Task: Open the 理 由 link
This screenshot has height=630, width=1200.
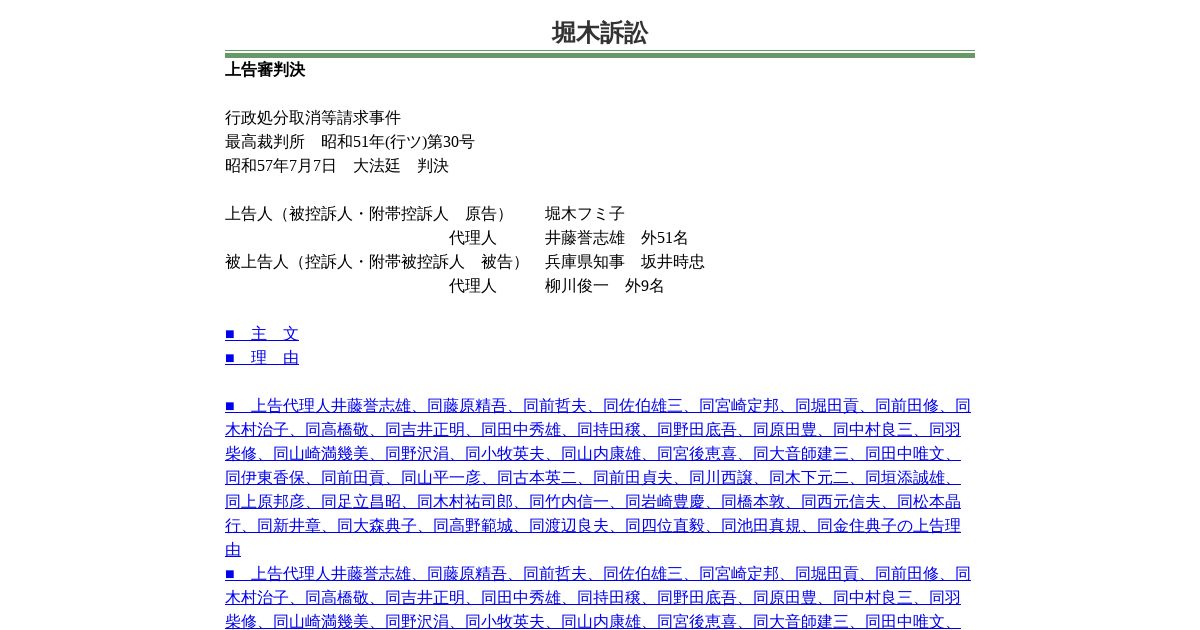Action: tap(262, 358)
